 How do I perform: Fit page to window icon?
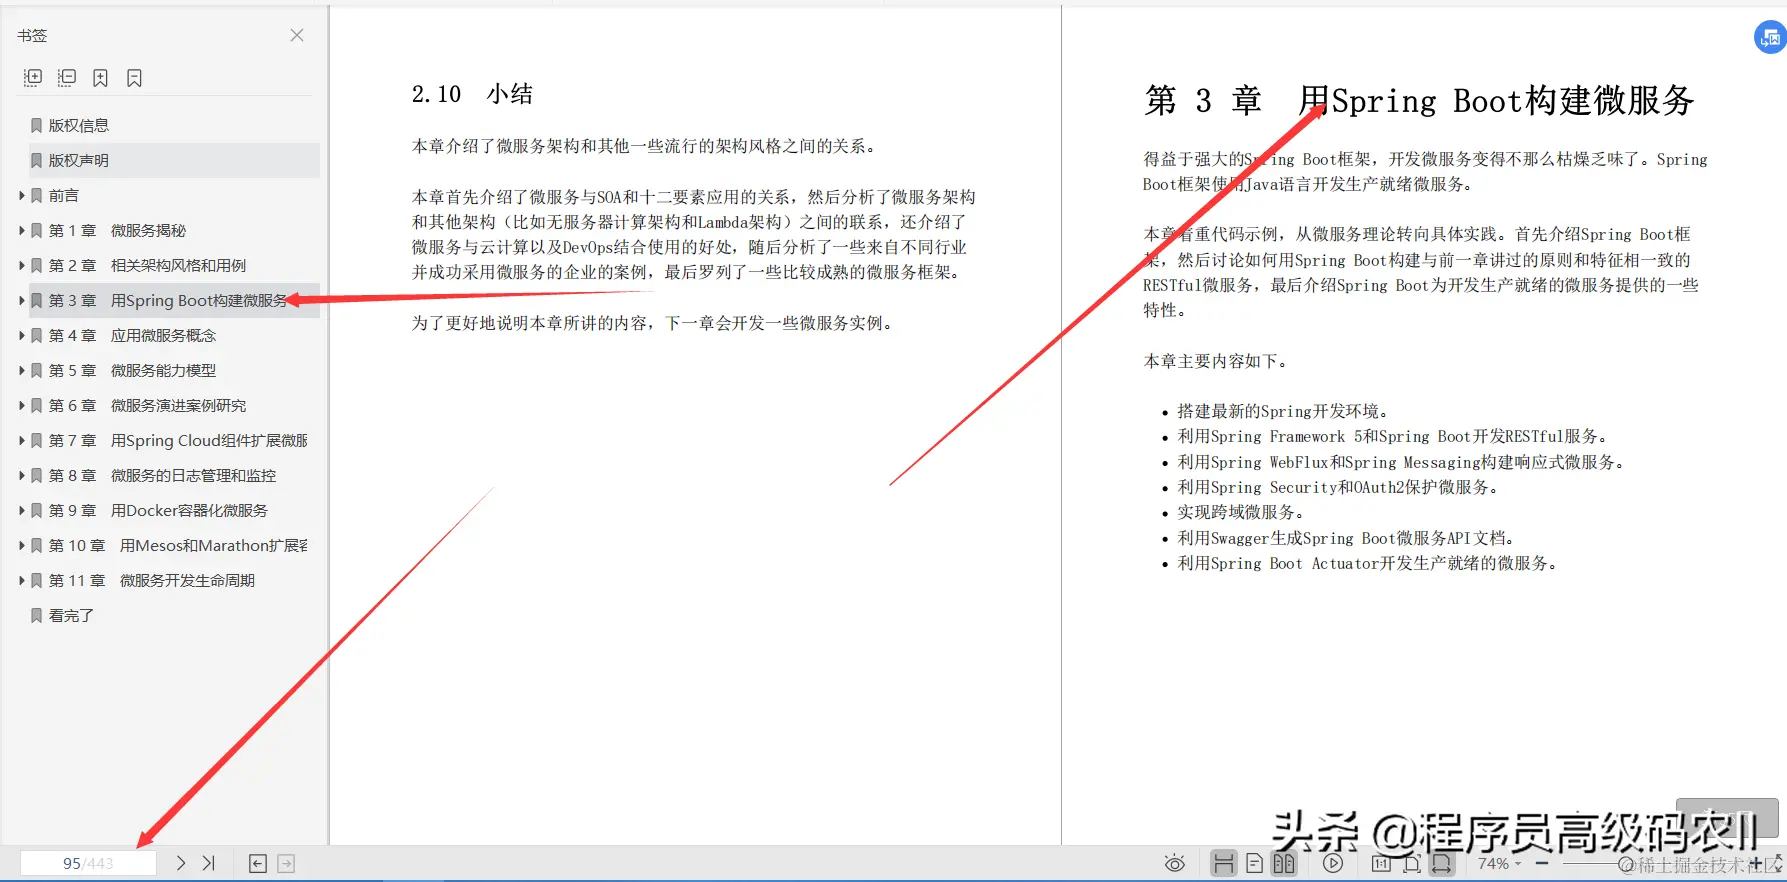pyautogui.click(x=1411, y=863)
